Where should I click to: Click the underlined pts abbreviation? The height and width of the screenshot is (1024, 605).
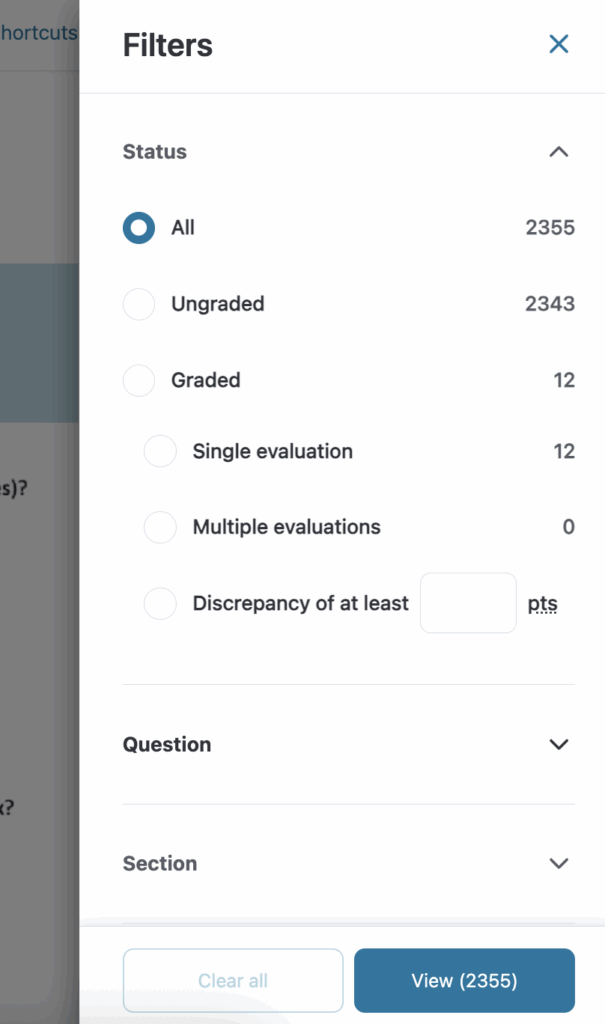pos(542,604)
